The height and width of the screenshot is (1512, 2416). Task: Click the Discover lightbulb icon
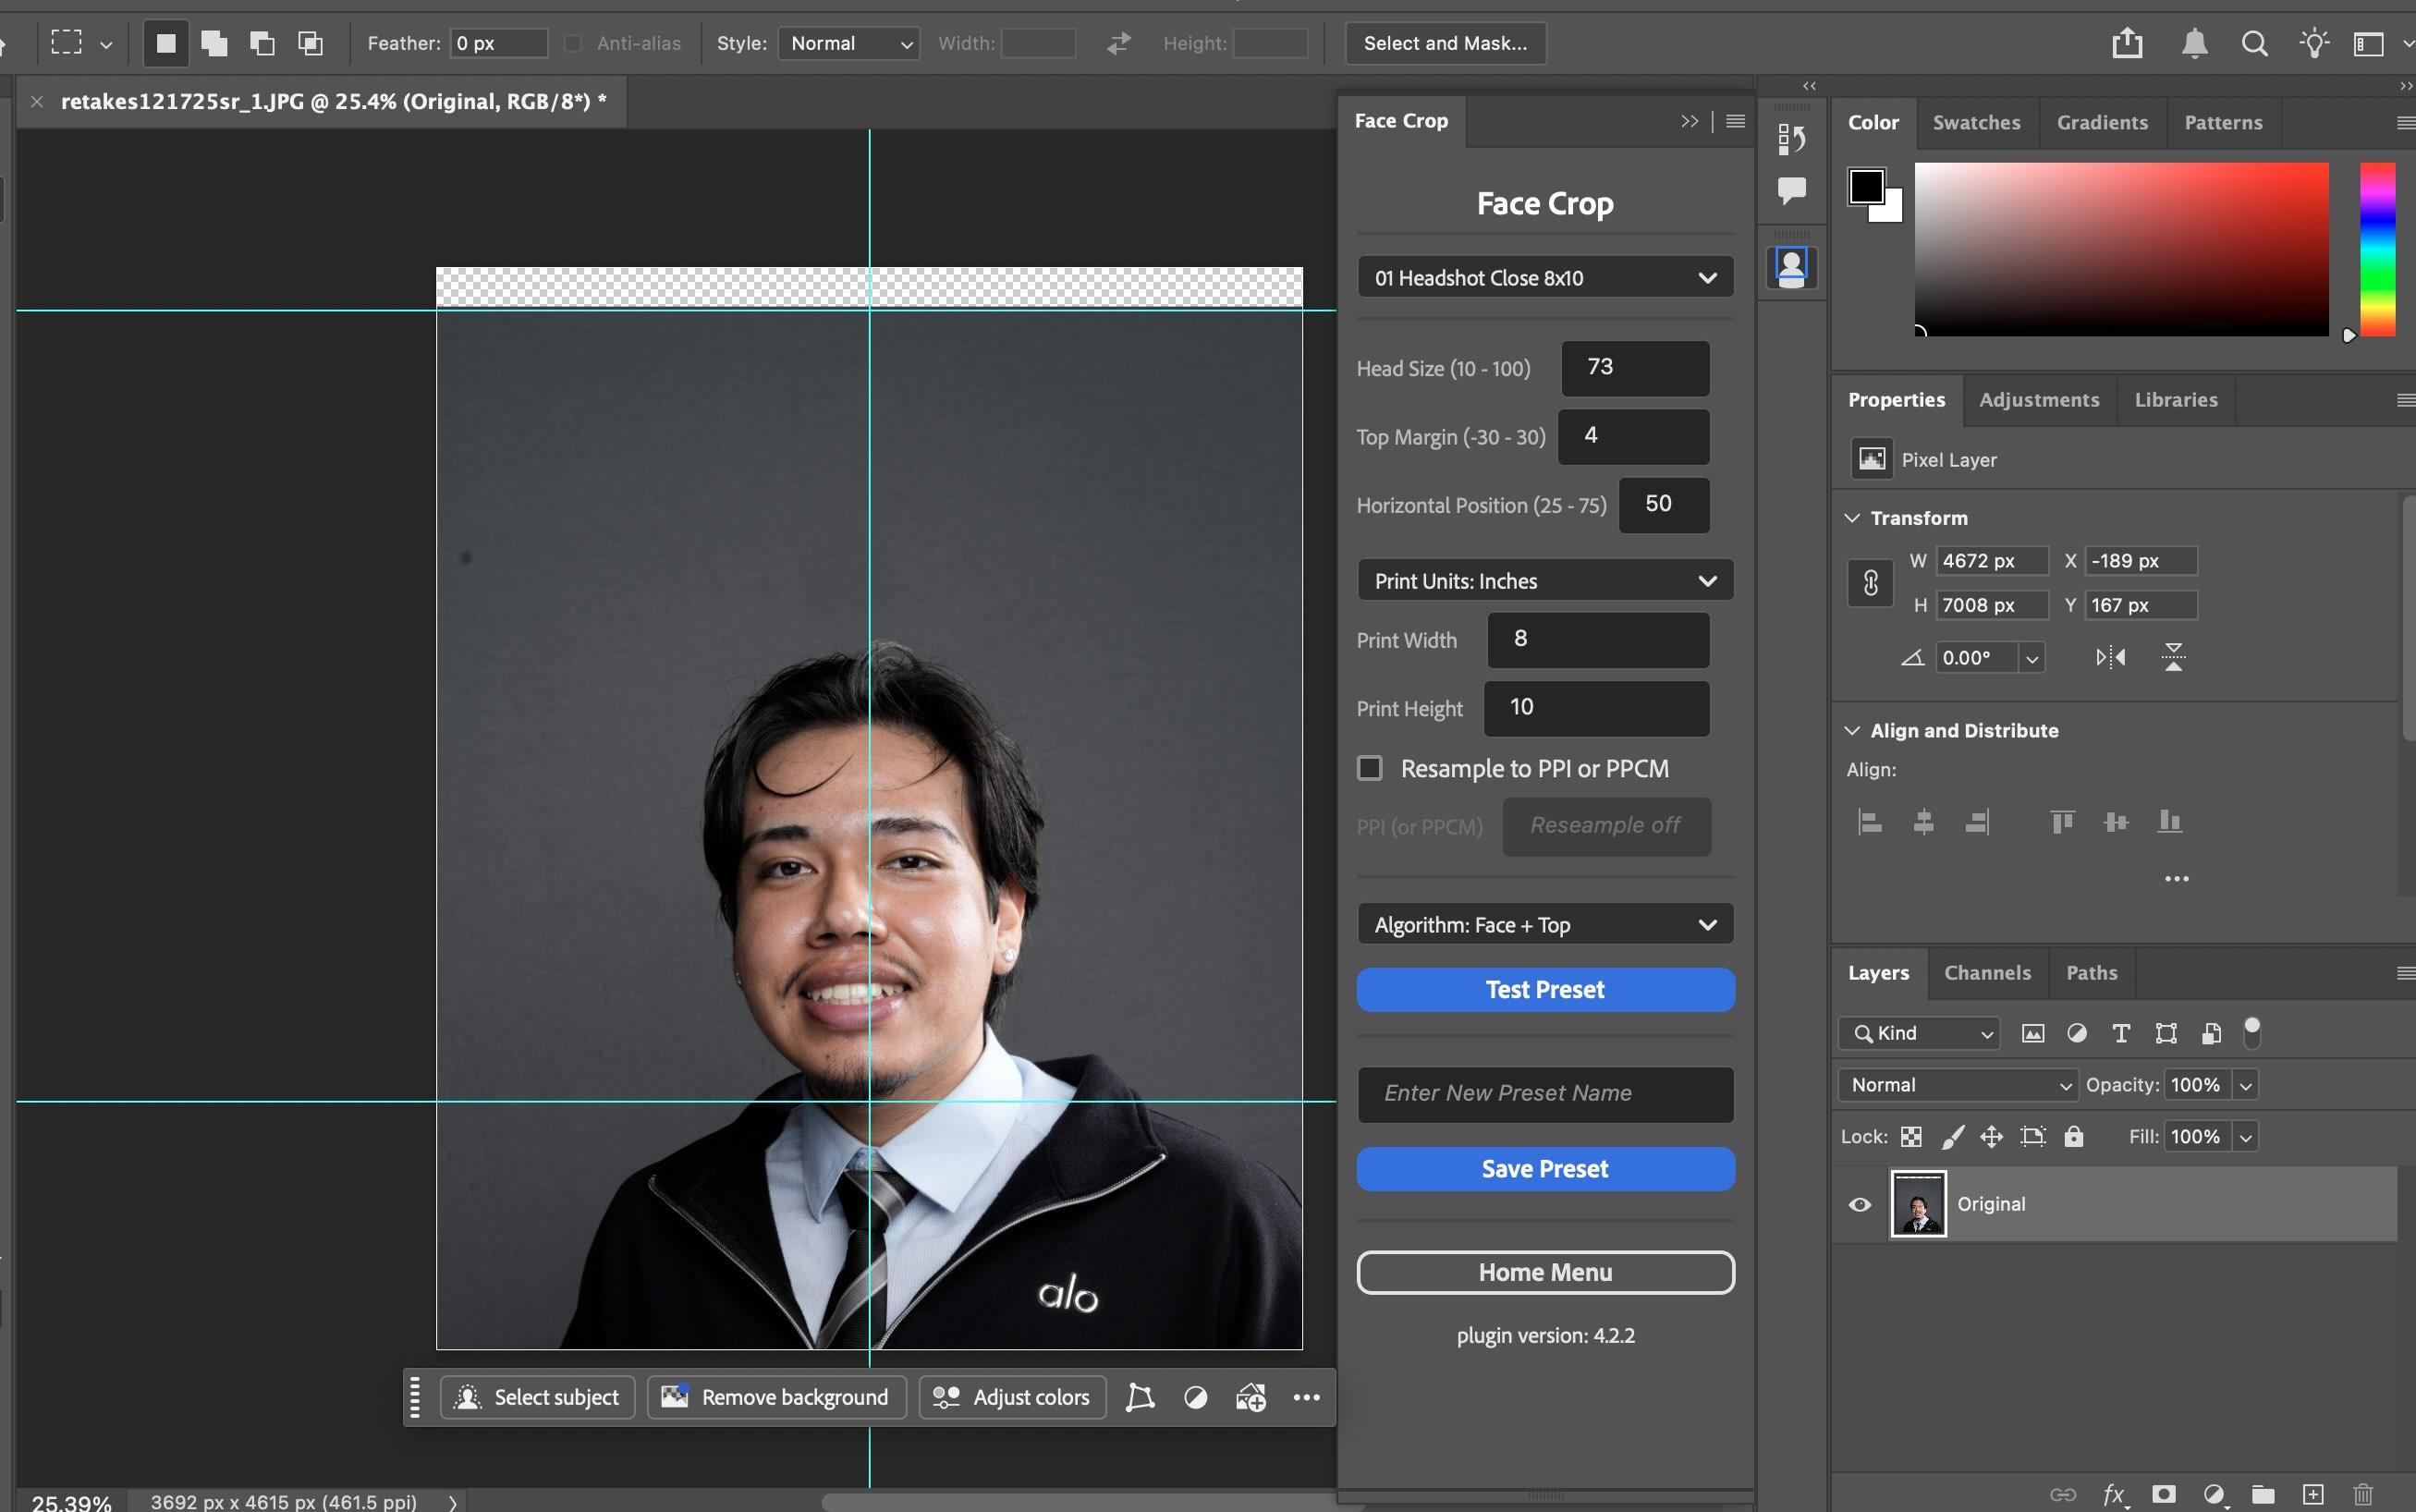point(2314,43)
